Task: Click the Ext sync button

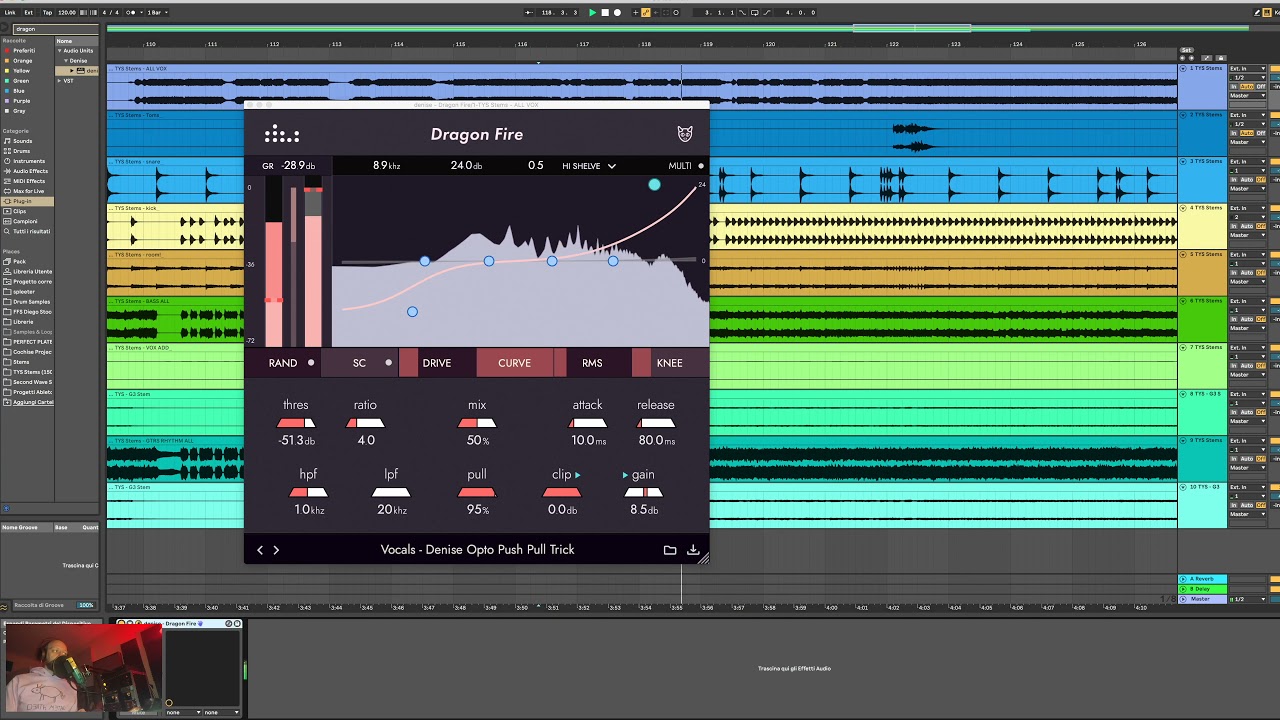Action: tap(28, 12)
